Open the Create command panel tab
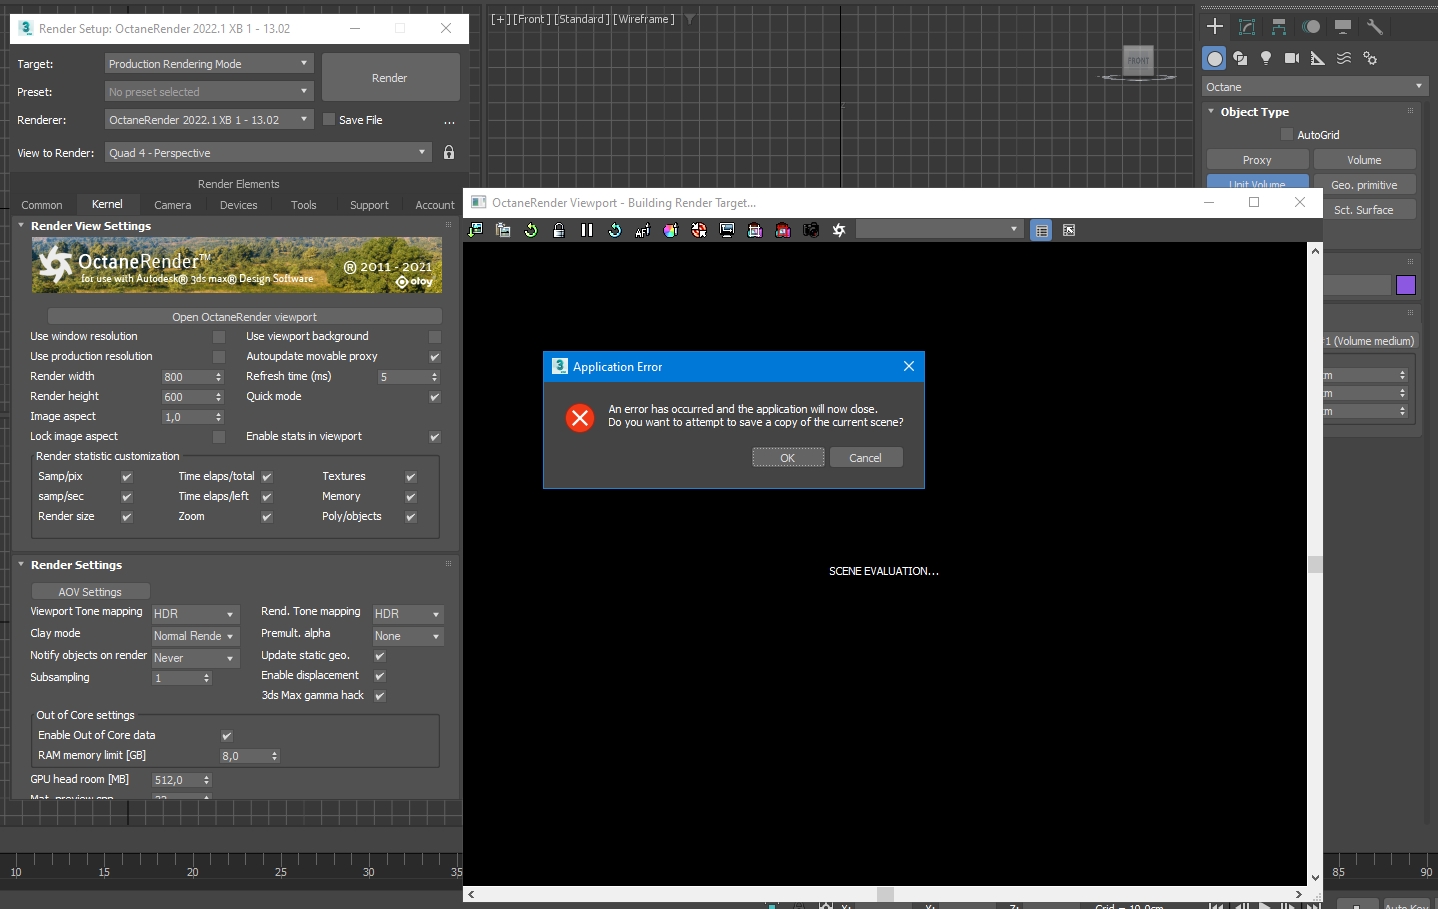 pyautogui.click(x=1215, y=27)
